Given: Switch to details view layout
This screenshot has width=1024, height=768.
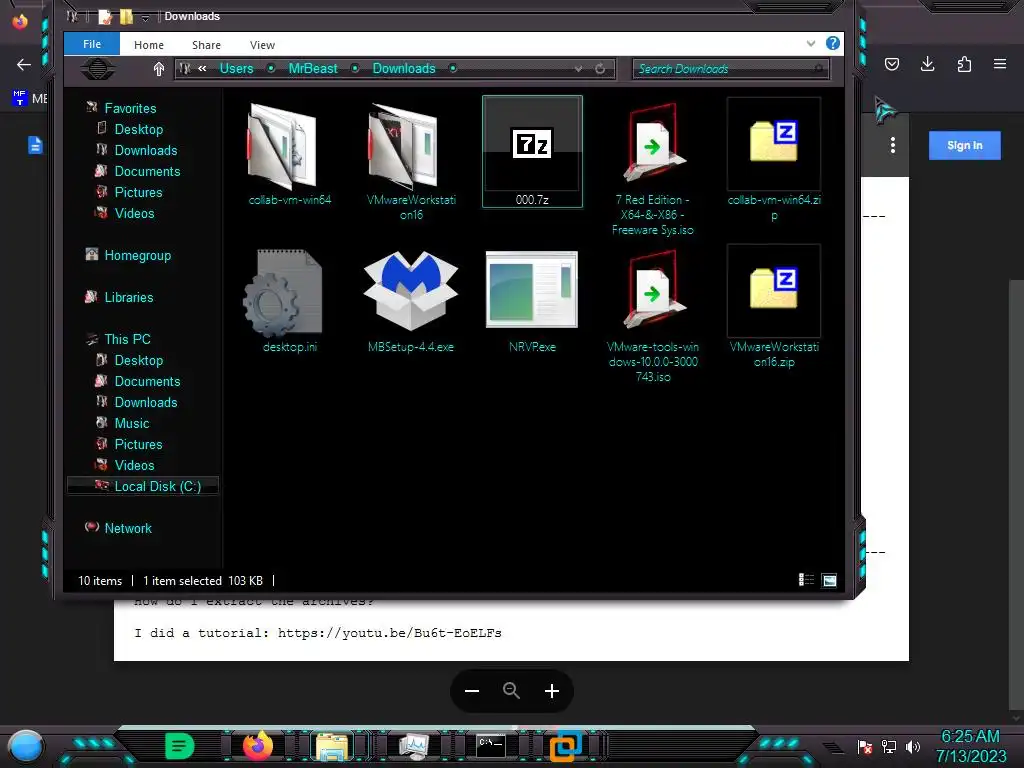Looking at the screenshot, I should [x=807, y=580].
